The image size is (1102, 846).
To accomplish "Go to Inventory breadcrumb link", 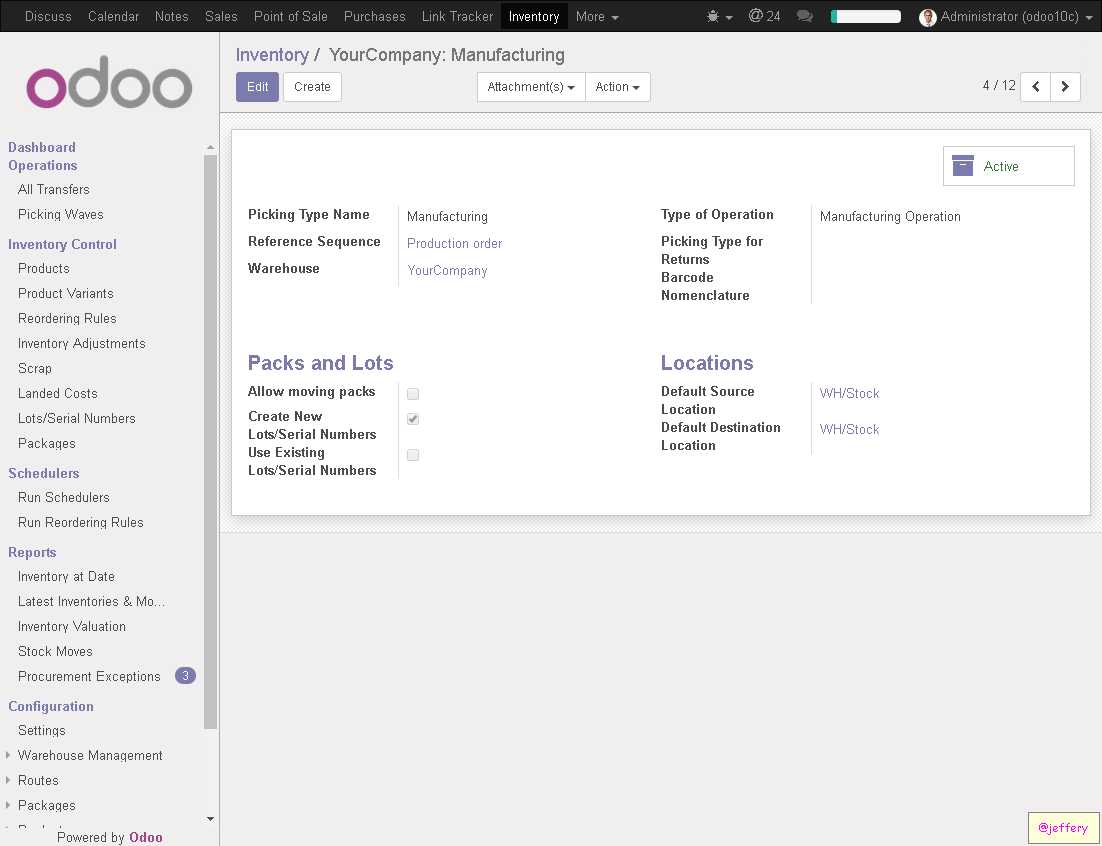I will tap(272, 55).
